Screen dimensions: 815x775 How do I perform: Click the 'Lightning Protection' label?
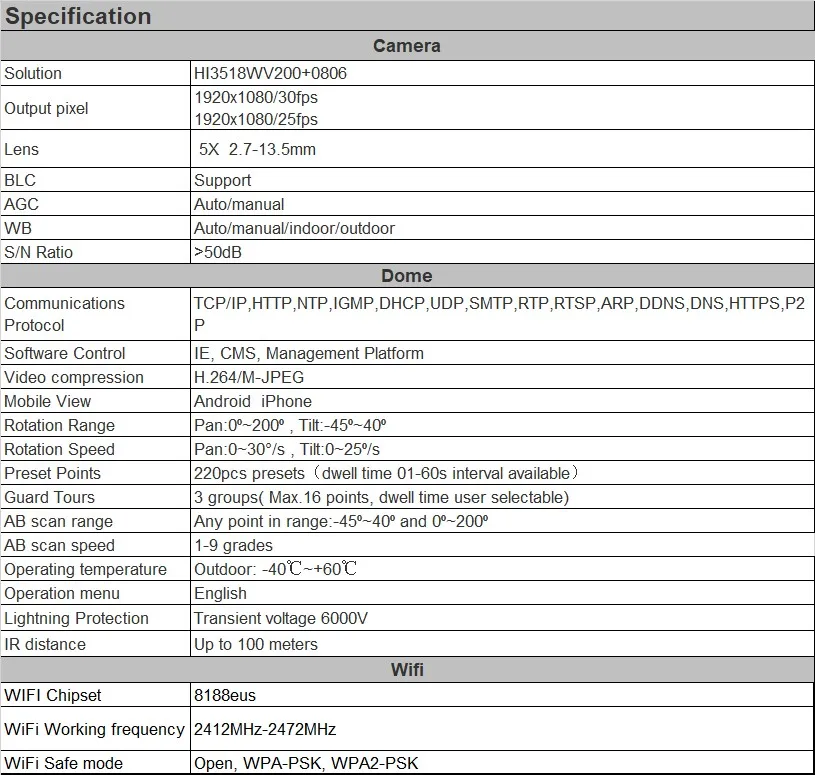pyautogui.click(x=76, y=618)
